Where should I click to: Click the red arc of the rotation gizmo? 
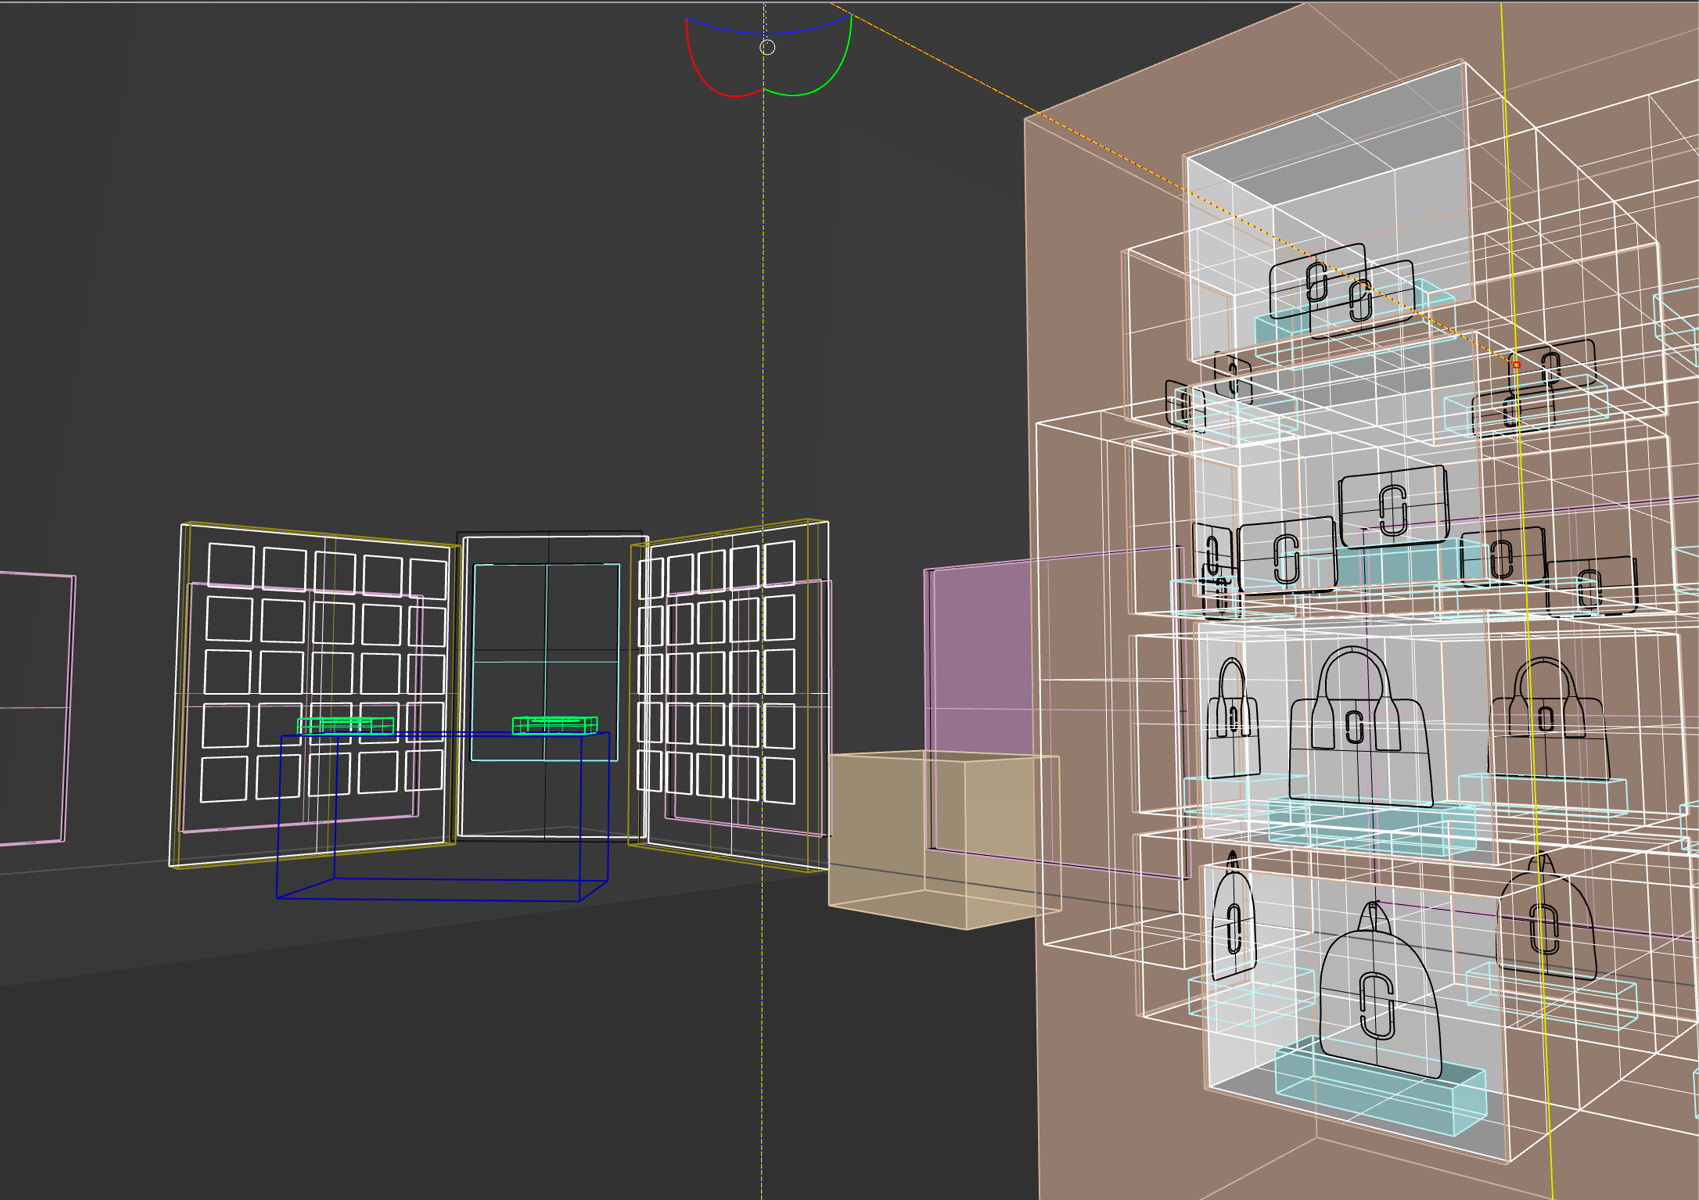(708, 83)
